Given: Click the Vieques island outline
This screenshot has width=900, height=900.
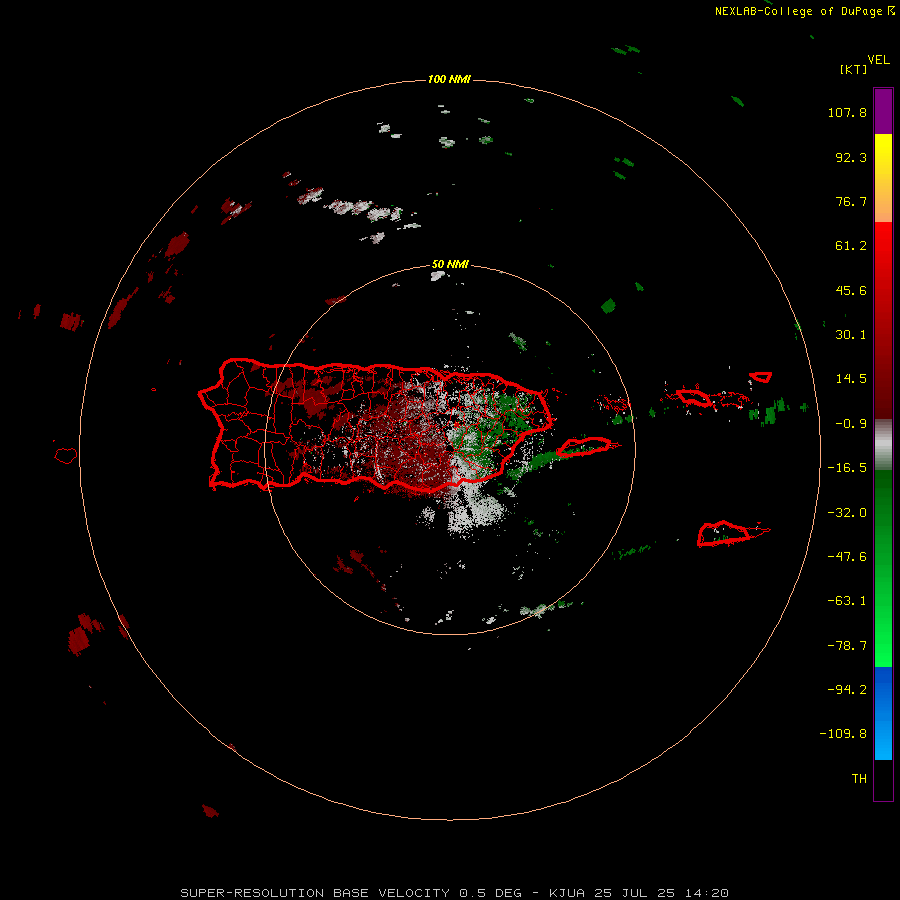Looking at the screenshot, I should (x=583, y=447).
